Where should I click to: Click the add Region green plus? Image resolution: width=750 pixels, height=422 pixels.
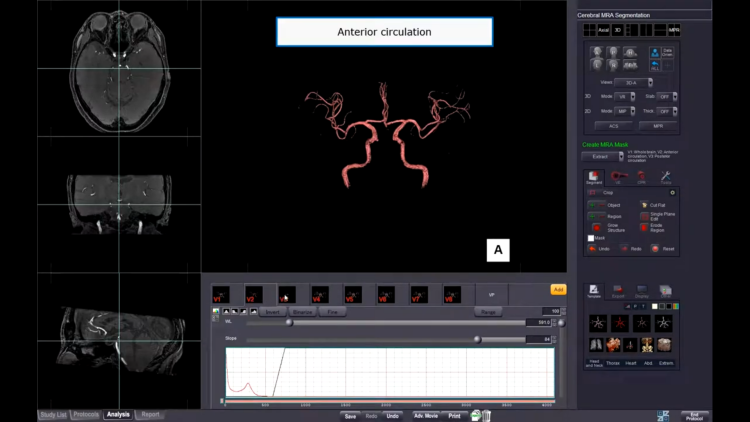point(592,217)
